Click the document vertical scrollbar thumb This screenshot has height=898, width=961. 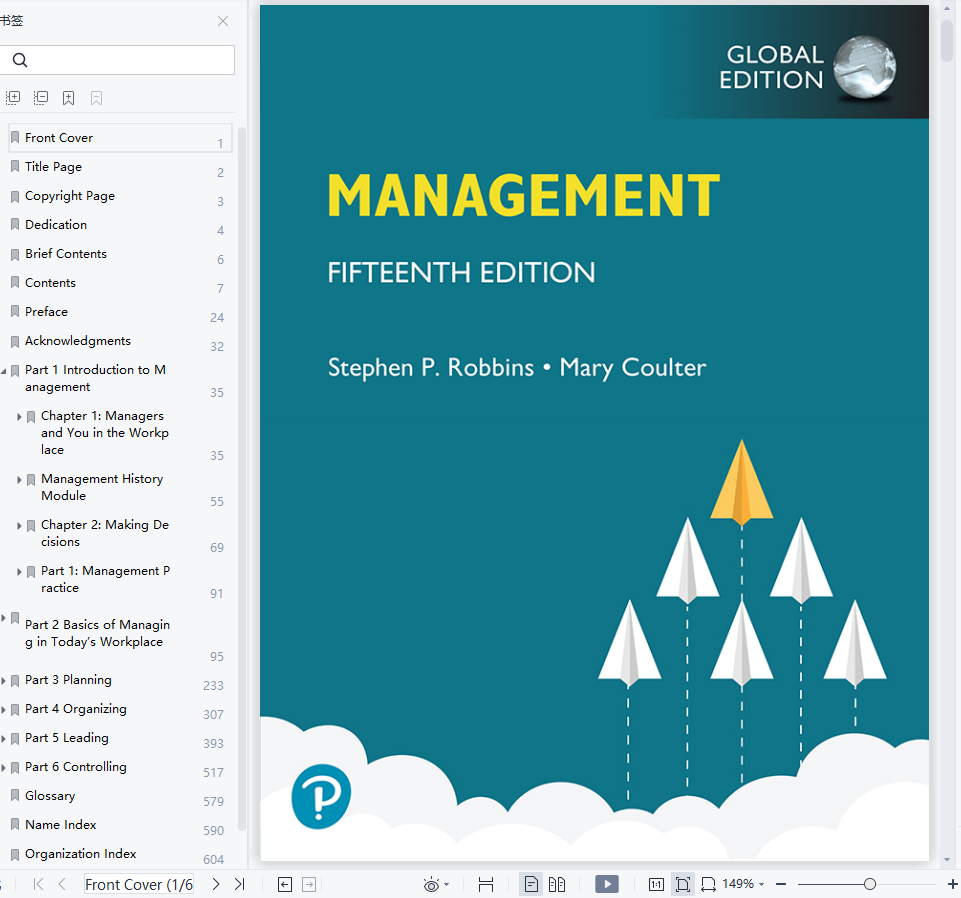(948, 39)
